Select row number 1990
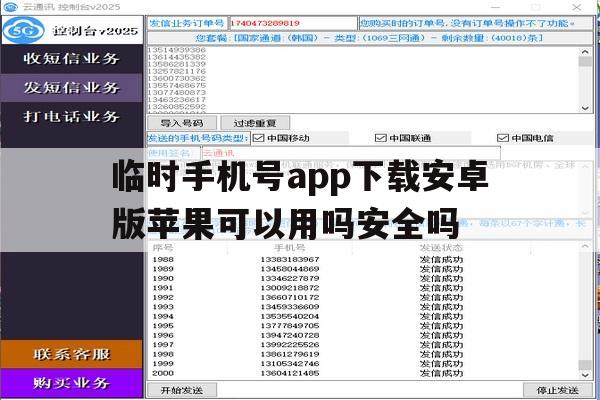 coord(163,278)
